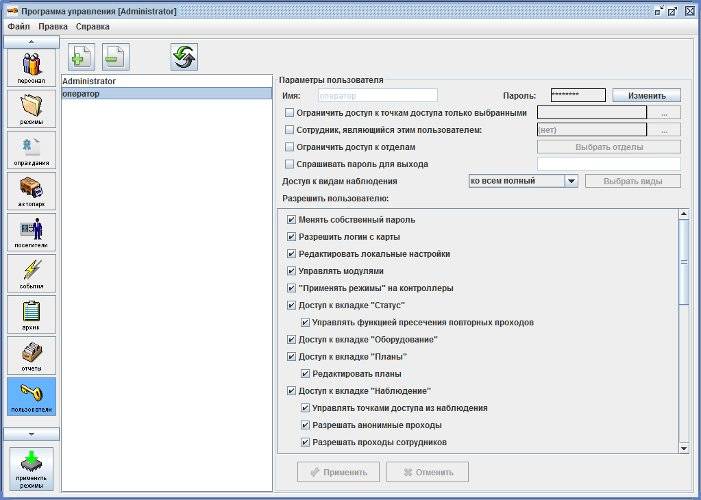Enable "Спрашивать пароль для выхода" checkbox

[x=289, y=164]
